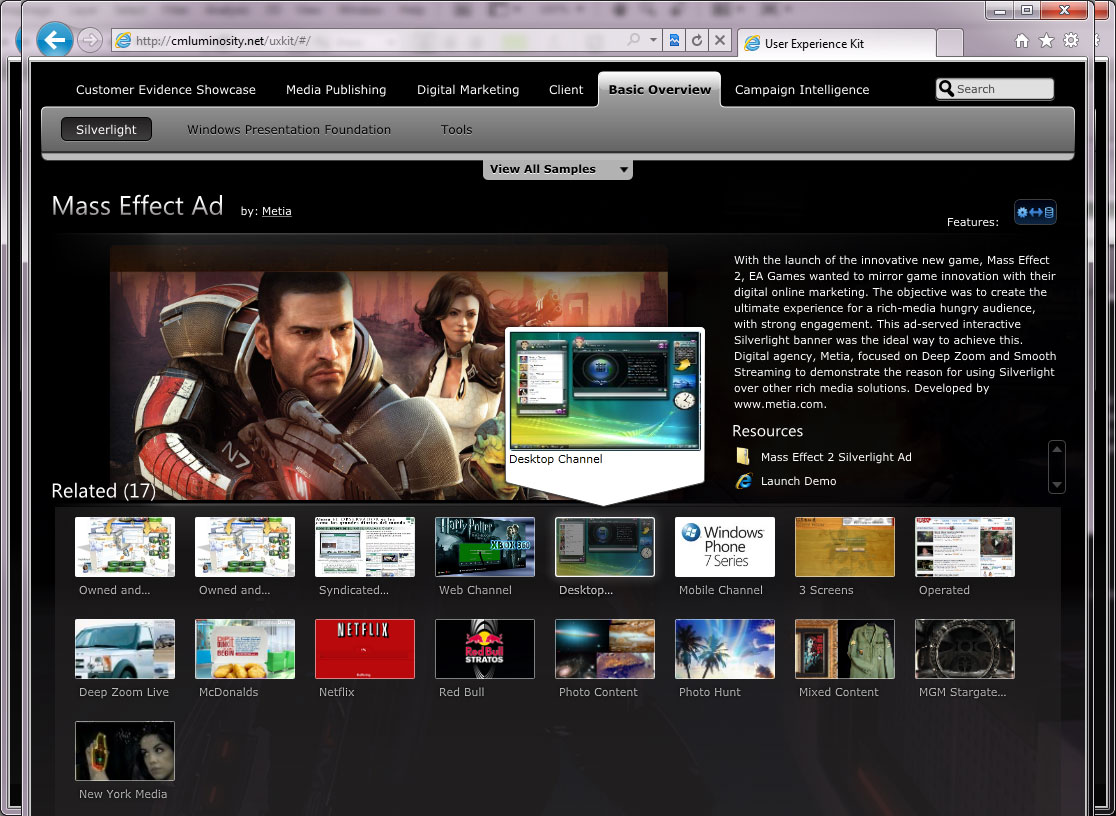Open the New York Media thumbnail
1116x816 pixels.
point(125,751)
